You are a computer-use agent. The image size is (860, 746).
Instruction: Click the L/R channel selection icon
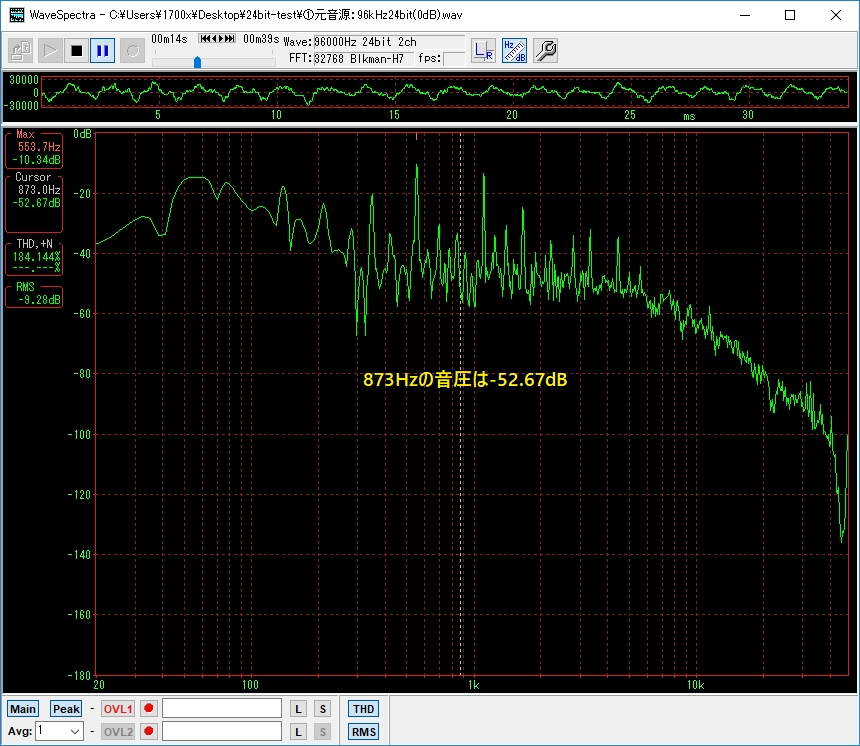(484, 50)
